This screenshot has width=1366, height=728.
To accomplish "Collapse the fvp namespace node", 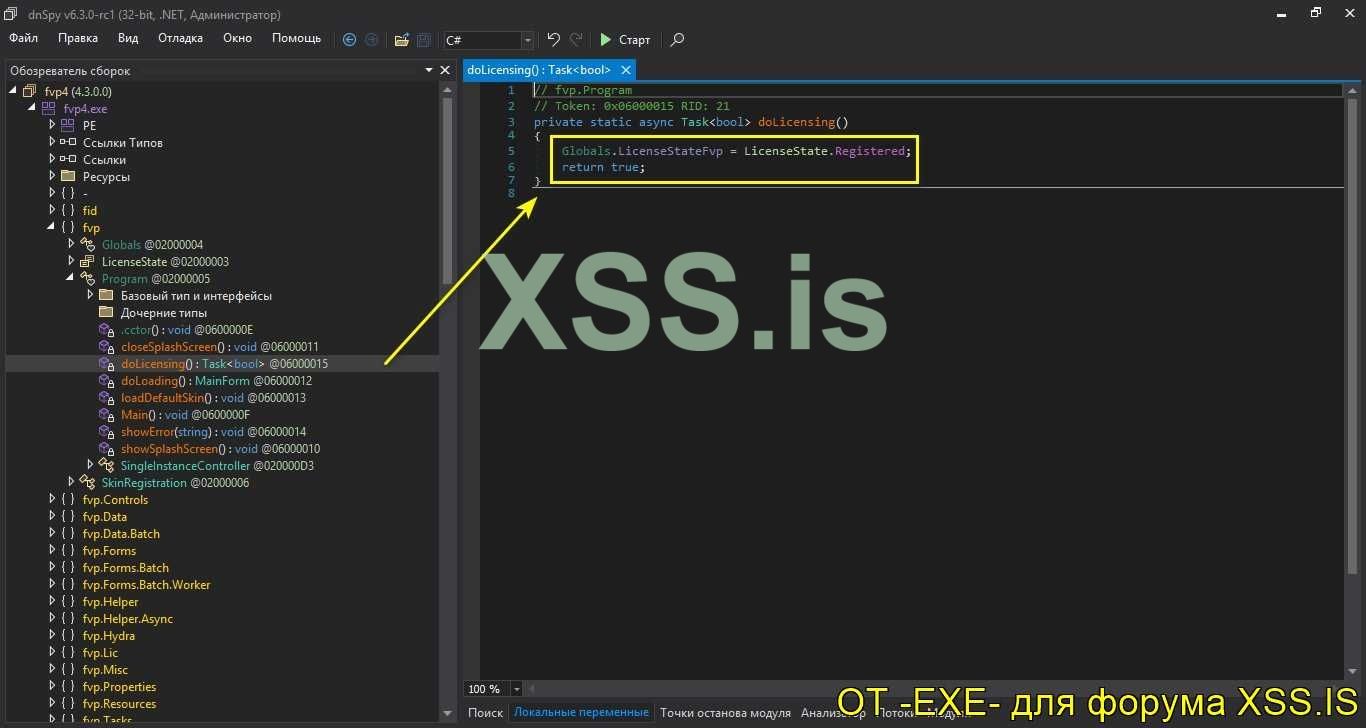I will coord(52,228).
